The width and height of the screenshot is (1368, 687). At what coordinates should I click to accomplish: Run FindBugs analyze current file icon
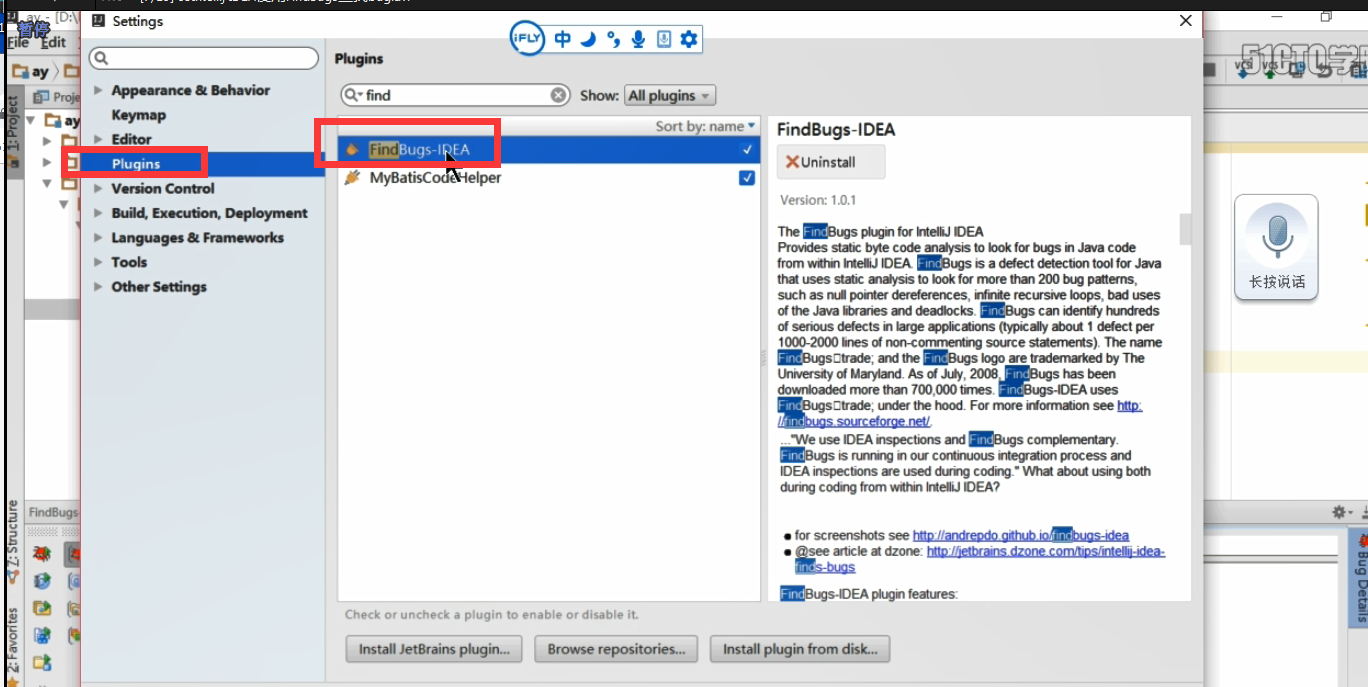pyautogui.click(x=42, y=553)
